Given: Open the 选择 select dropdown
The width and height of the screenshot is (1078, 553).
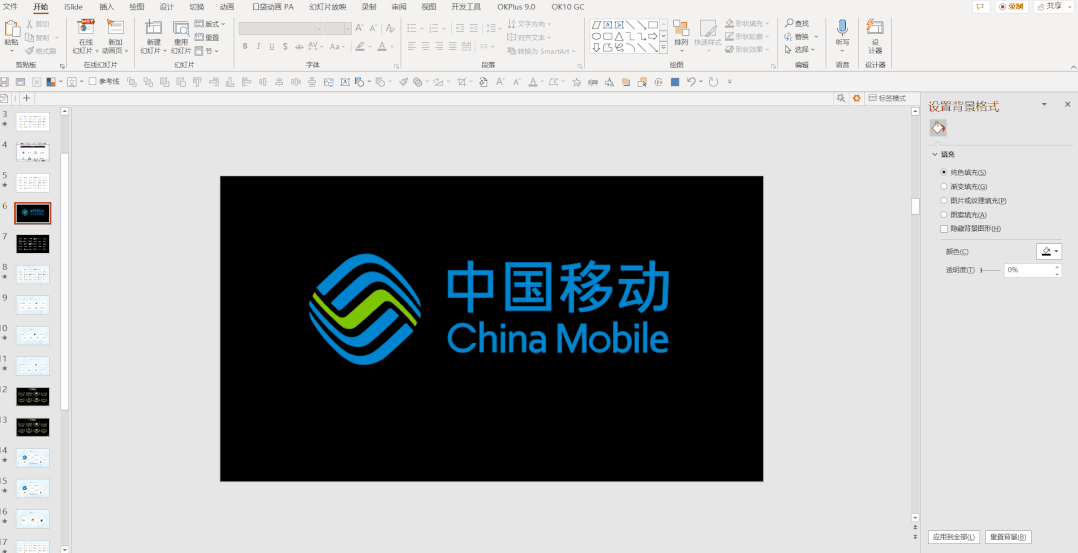Looking at the screenshot, I should point(801,50).
